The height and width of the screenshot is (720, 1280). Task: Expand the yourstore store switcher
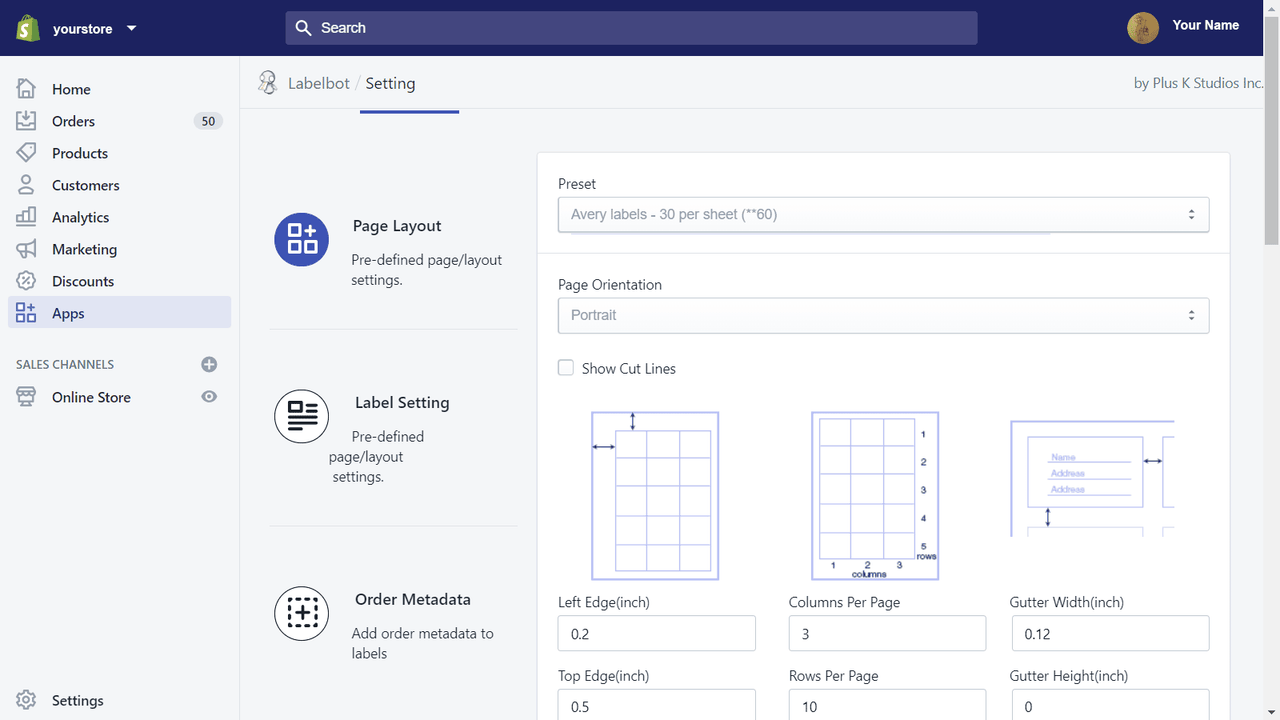pos(131,28)
